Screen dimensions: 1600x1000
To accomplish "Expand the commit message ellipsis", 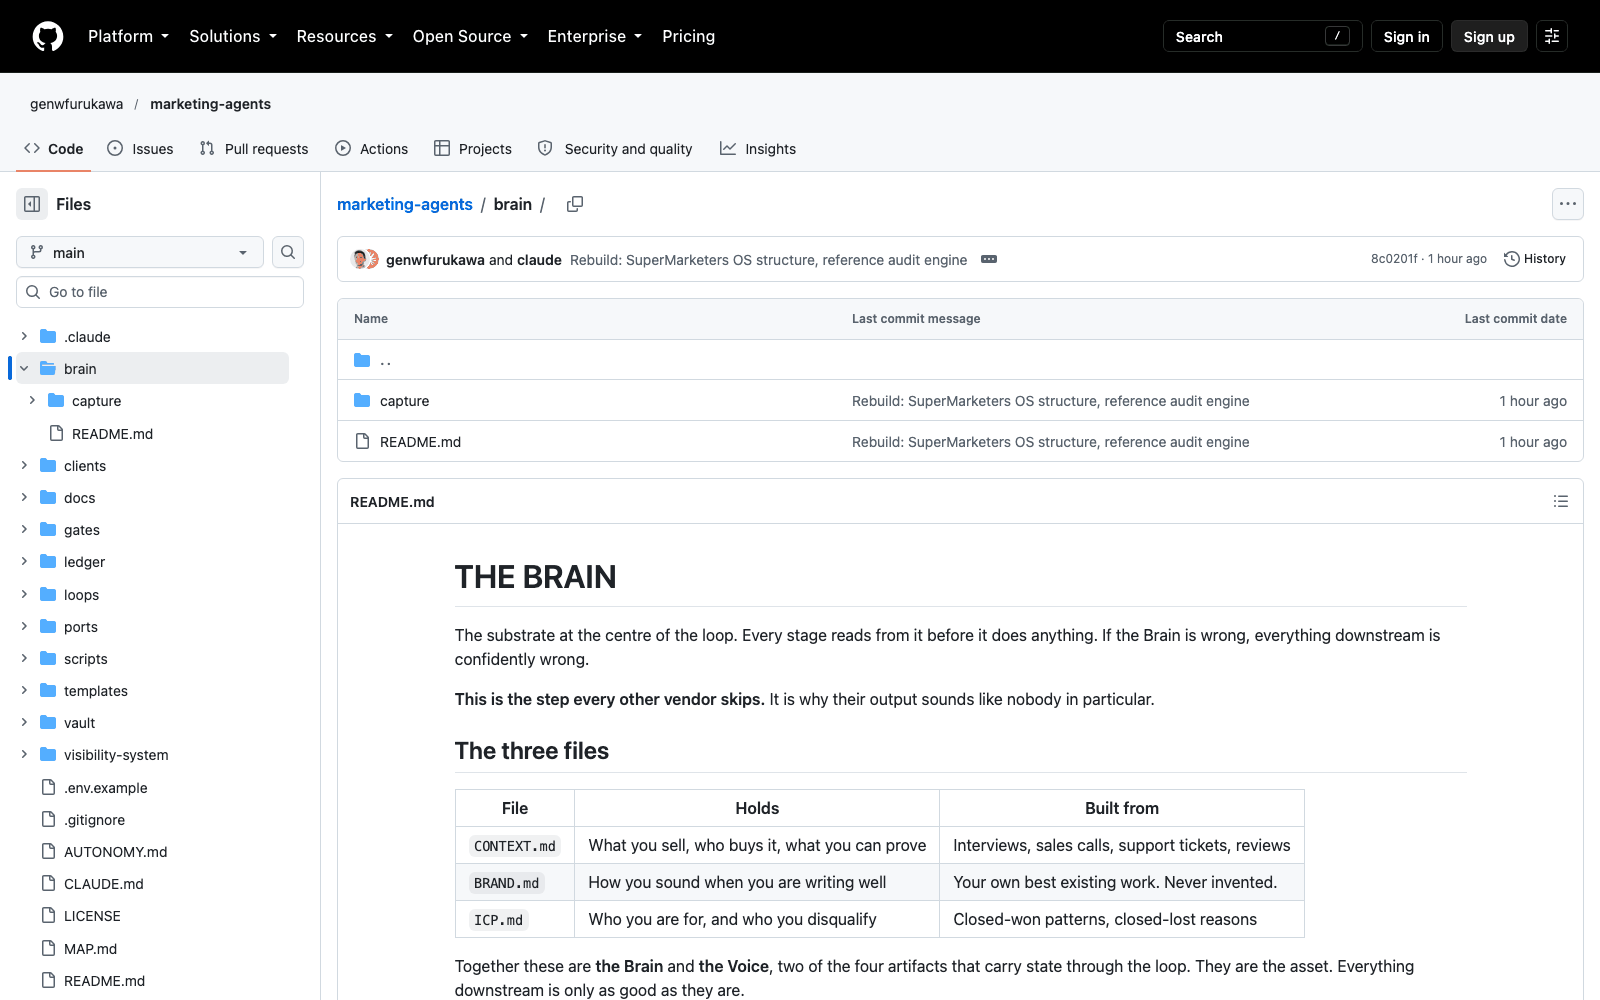I will pos(989,259).
